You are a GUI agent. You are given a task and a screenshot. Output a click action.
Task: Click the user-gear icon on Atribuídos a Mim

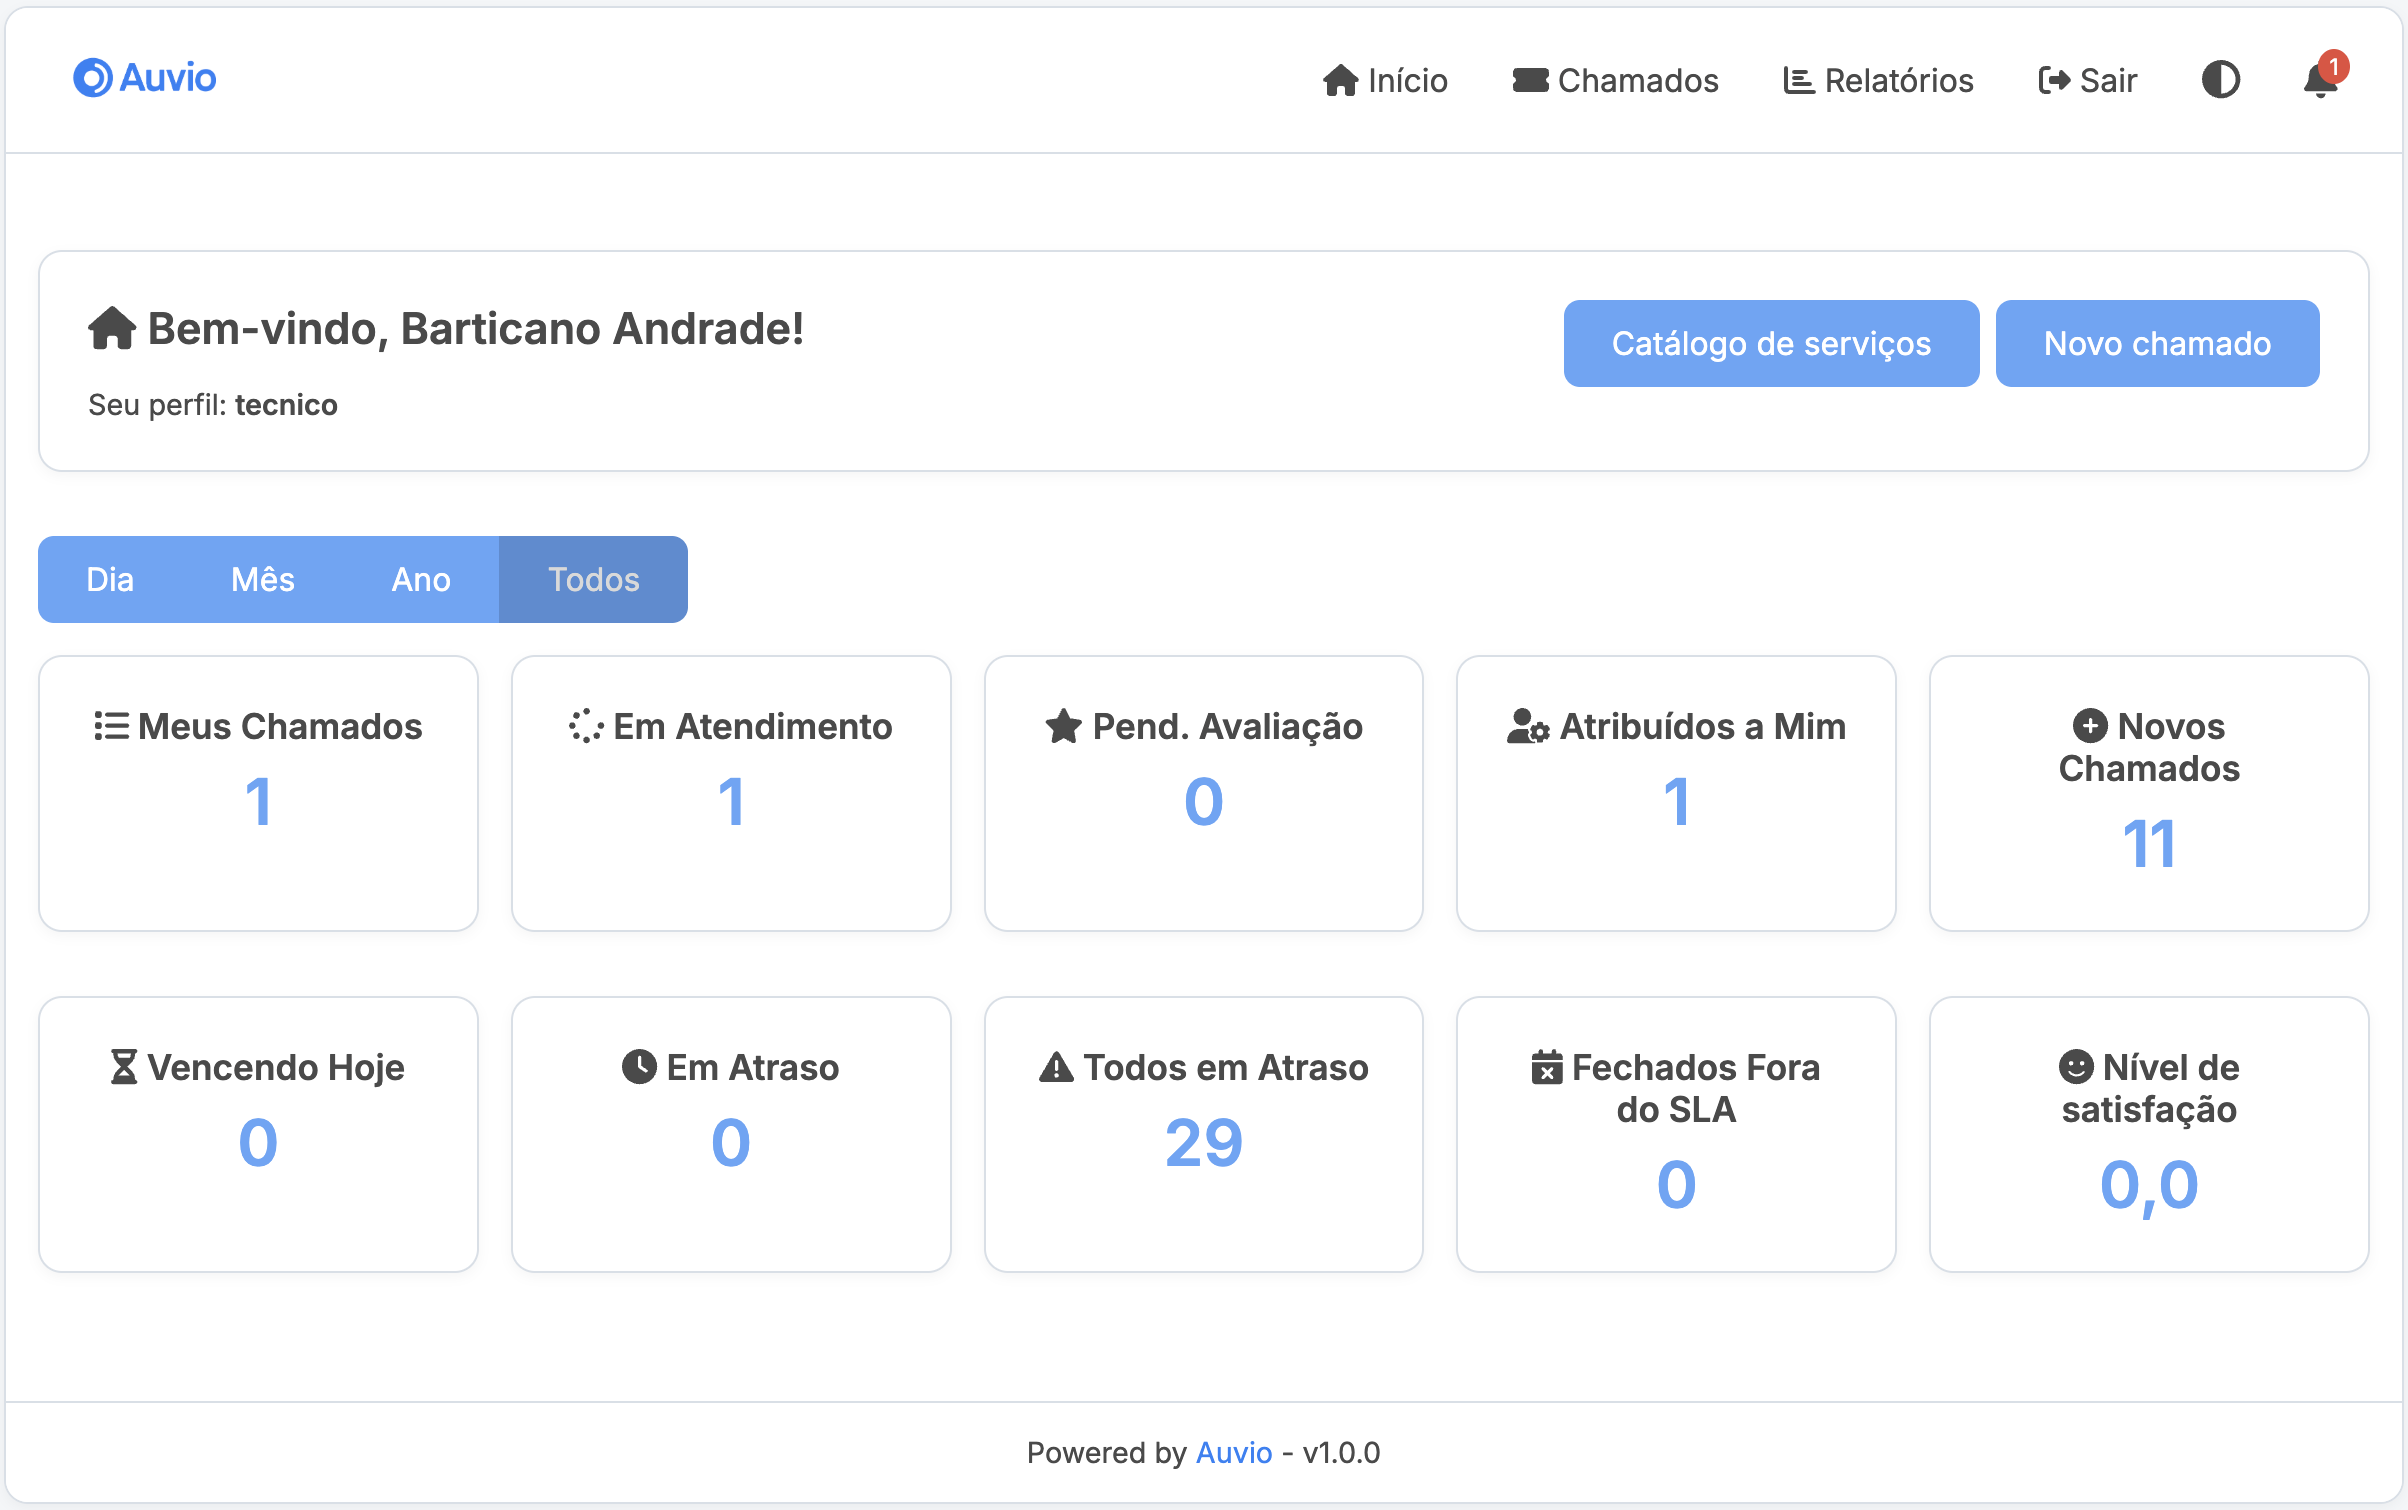1528,726
